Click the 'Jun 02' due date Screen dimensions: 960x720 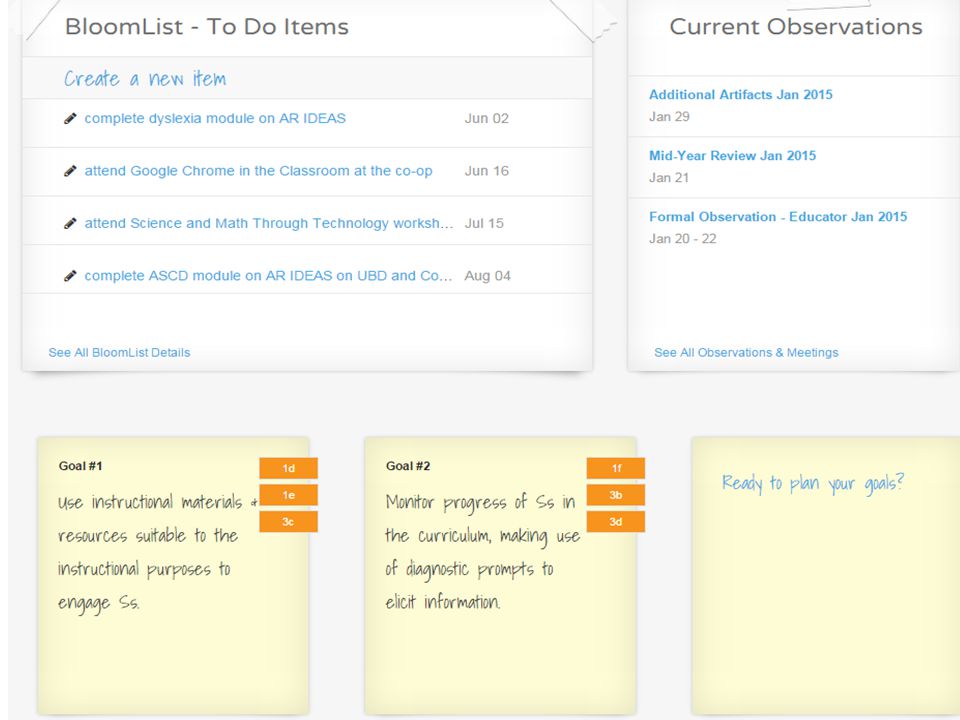[x=487, y=119]
